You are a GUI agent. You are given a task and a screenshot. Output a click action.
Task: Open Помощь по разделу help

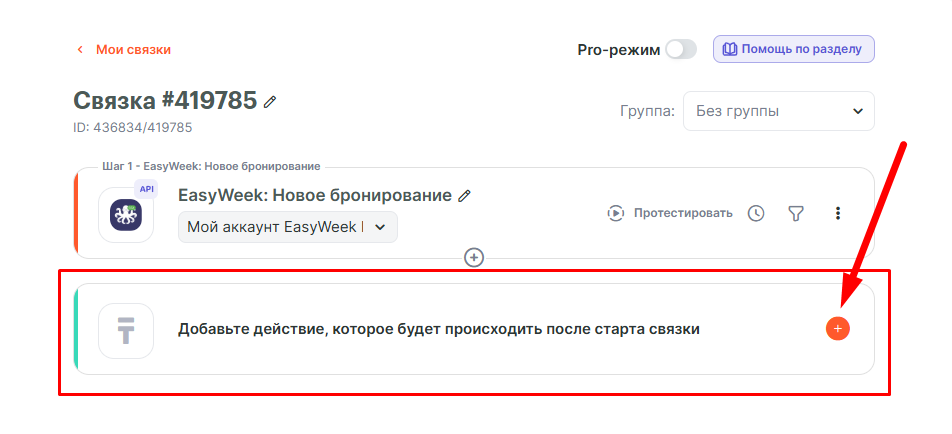click(794, 49)
